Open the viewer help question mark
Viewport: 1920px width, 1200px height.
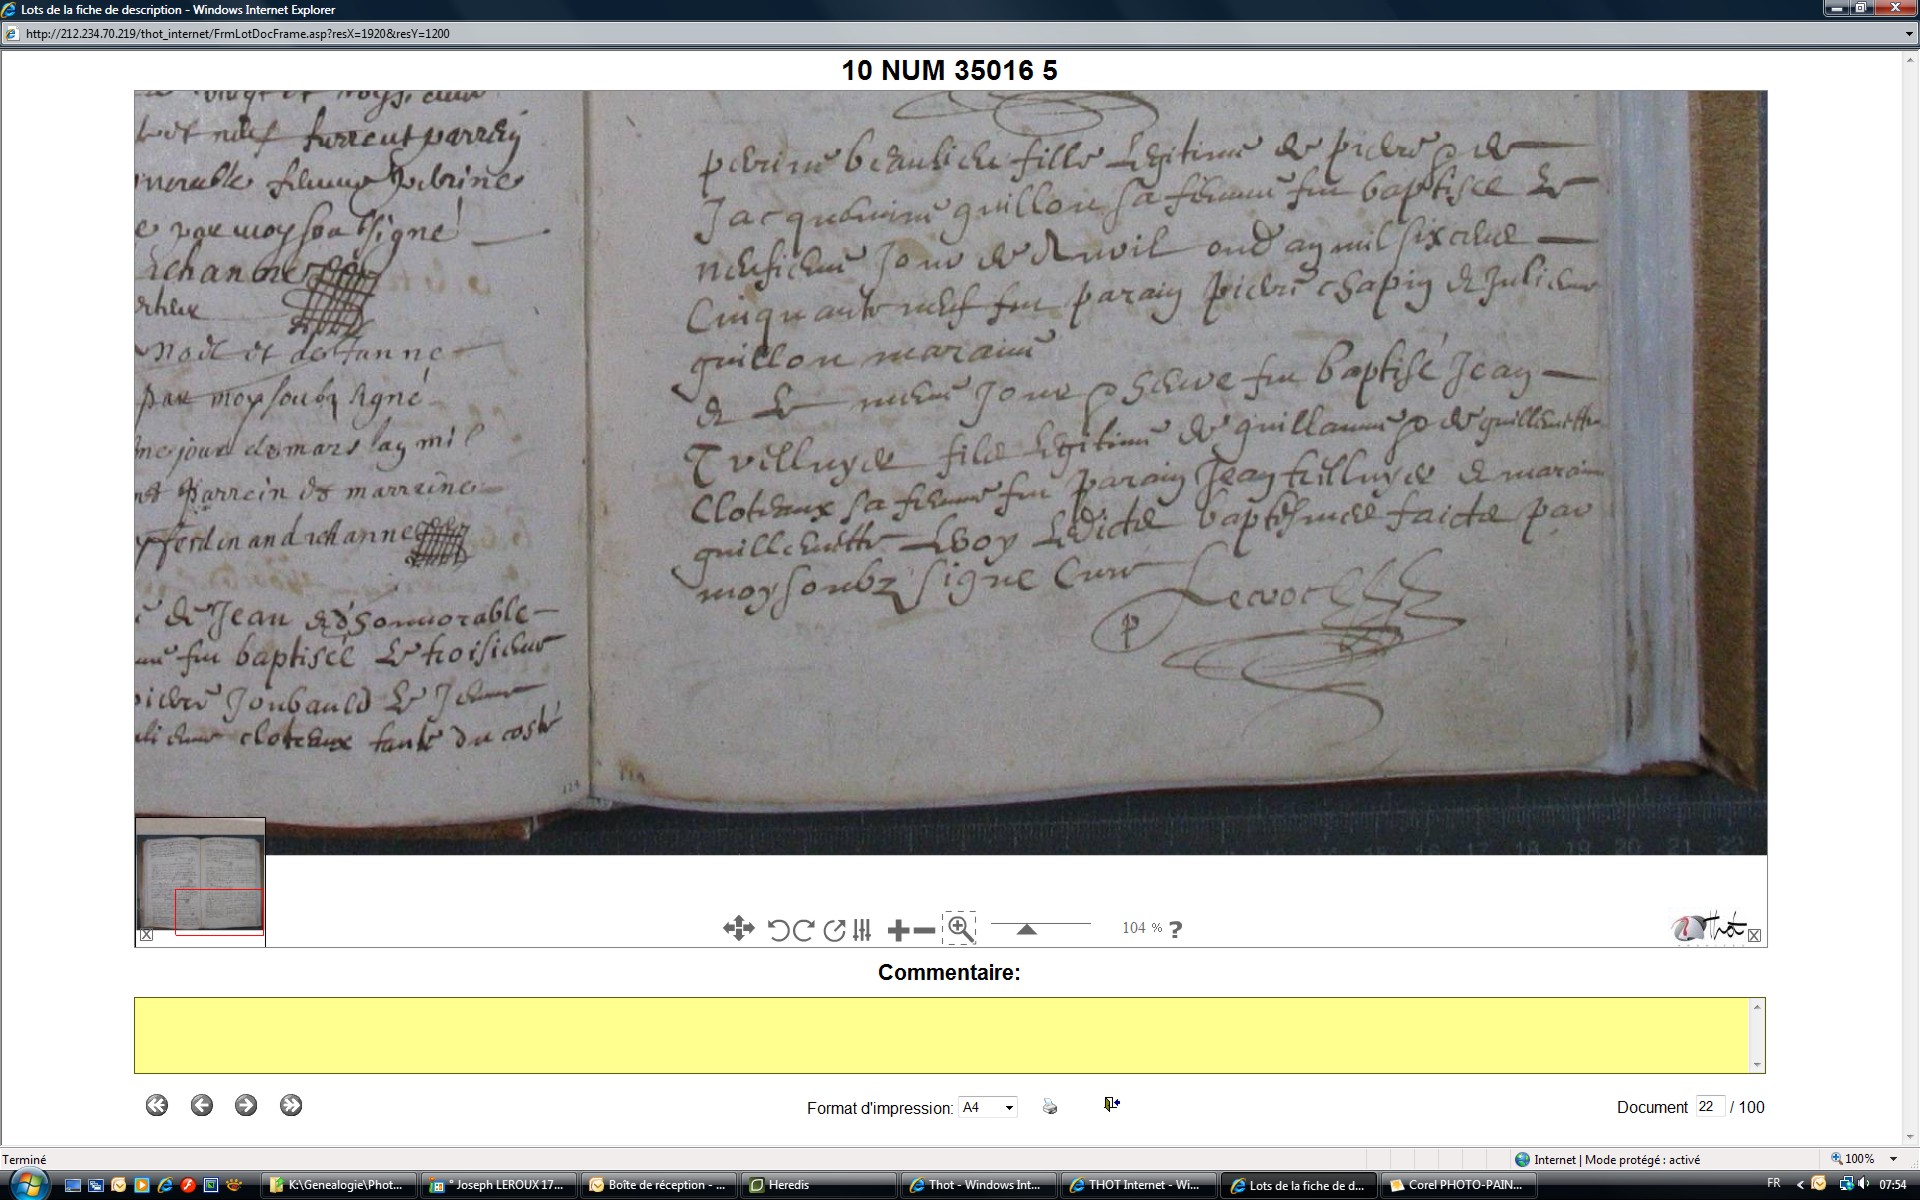[x=1176, y=929]
